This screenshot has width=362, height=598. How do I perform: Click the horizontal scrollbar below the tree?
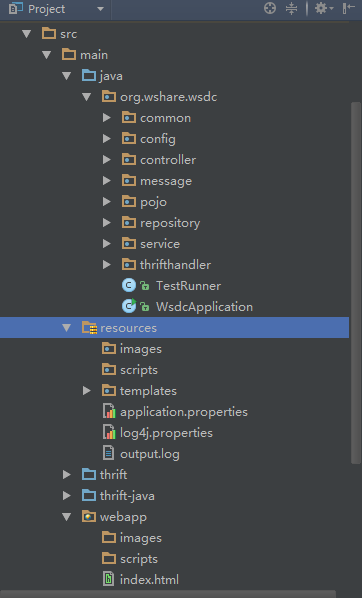168,594
